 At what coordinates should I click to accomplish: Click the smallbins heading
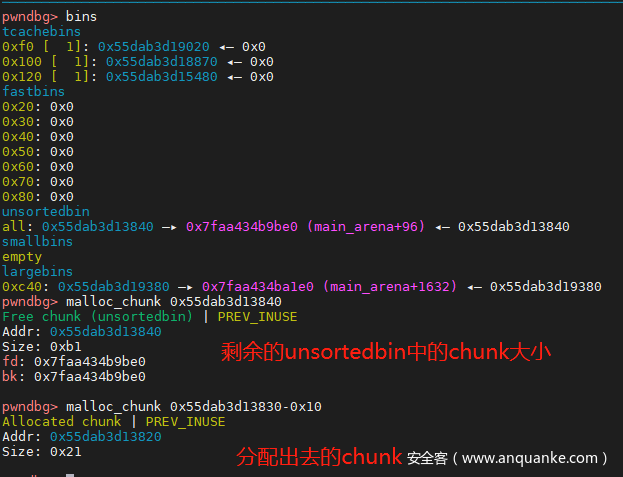pos(37,242)
